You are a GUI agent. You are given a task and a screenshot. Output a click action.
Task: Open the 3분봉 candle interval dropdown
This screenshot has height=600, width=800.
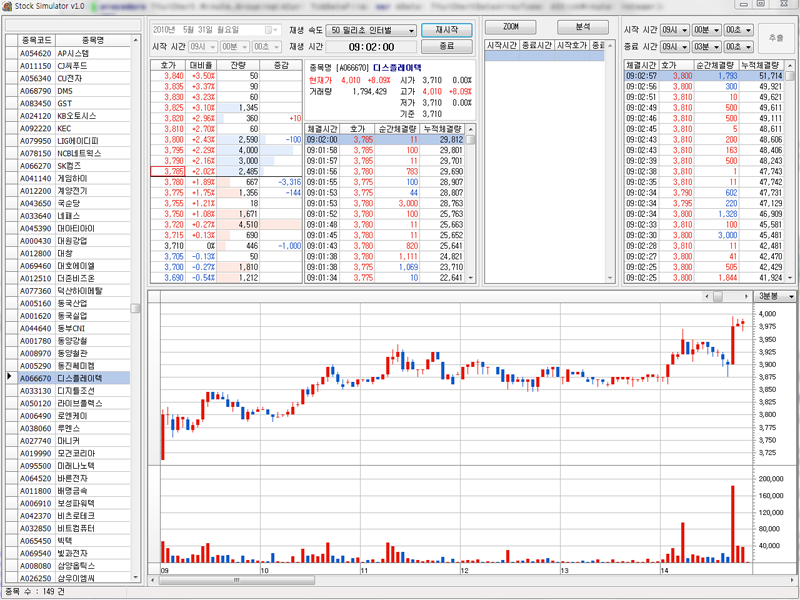791,297
